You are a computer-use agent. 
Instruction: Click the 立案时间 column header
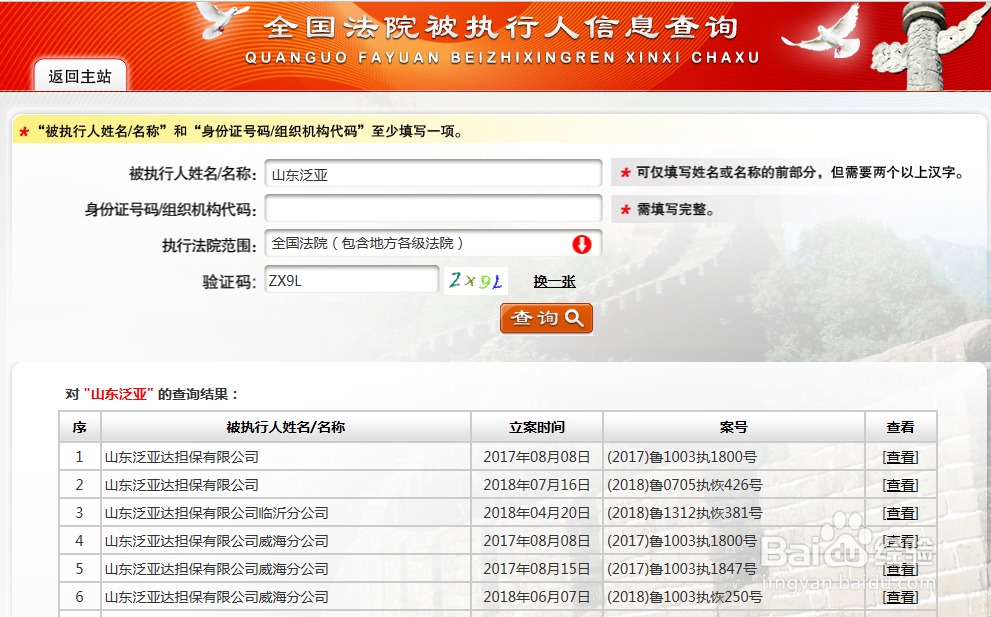click(538, 427)
